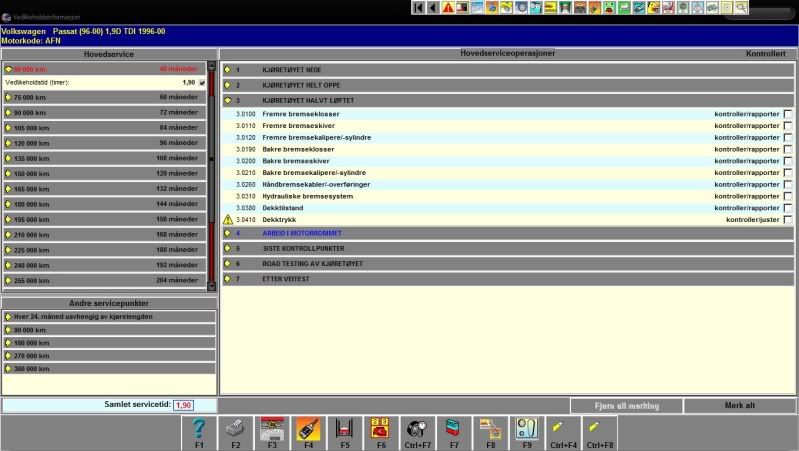Collapse section 3 Kjøretøyet halvt løftet

click(228, 100)
